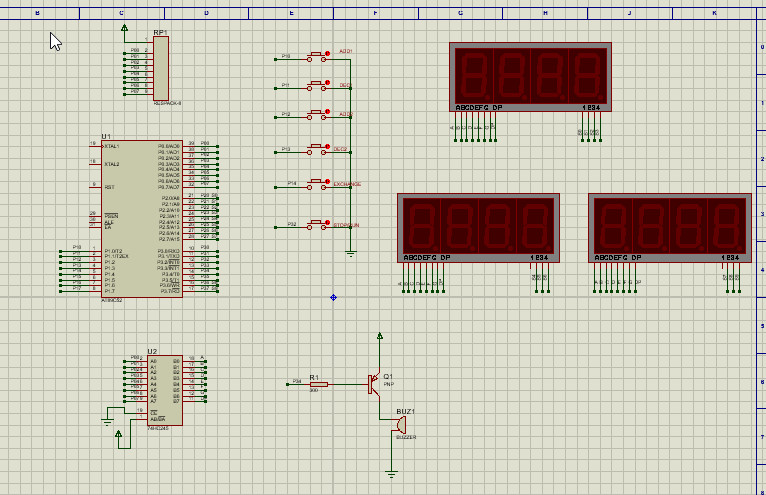Image resolution: width=766 pixels, height=495 pixels.
Task: Click the BUZZER value text
Action: point(406,437)
